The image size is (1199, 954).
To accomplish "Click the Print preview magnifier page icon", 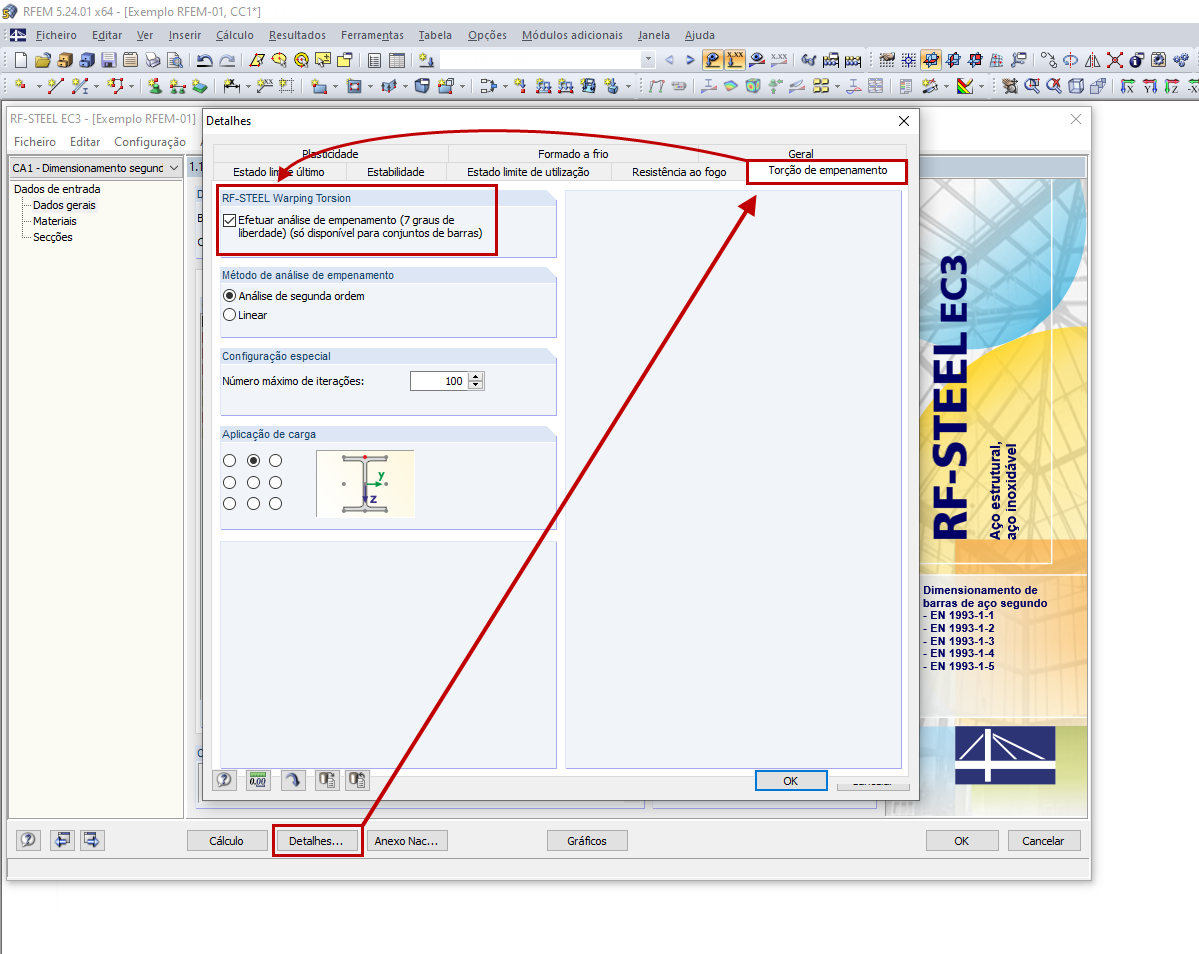I will pyautogui.click(x=175, y=60).
